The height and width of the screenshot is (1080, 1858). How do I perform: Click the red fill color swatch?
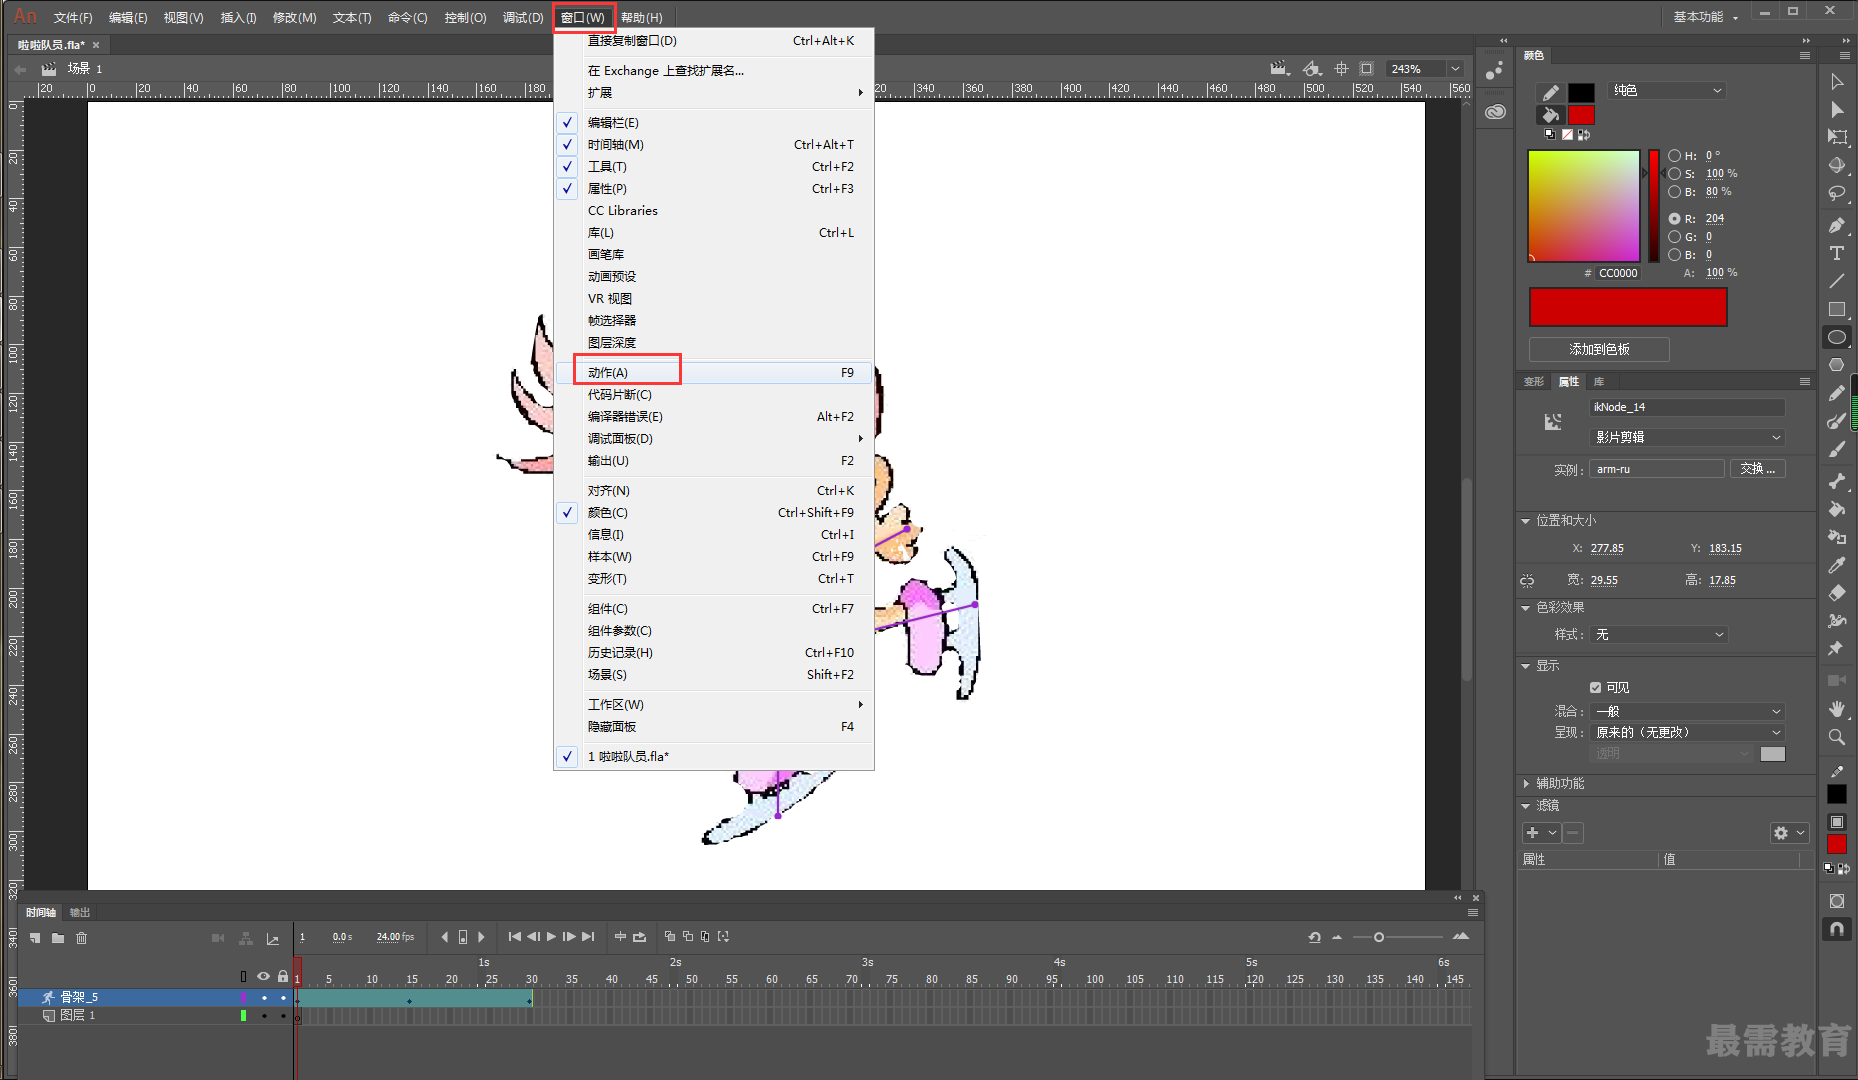[1581, 114]
